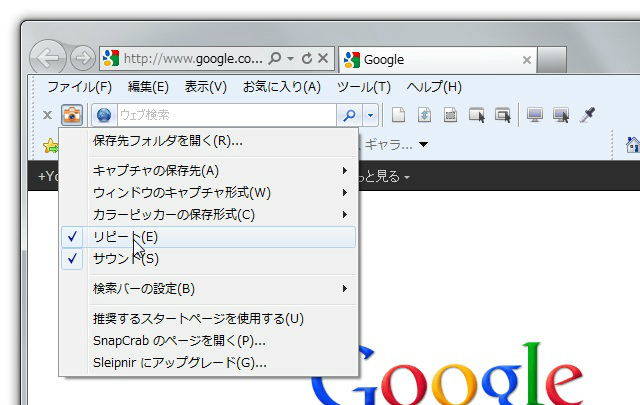Click the favorites star icon
640x405 pixels.
tap(51, 145)
